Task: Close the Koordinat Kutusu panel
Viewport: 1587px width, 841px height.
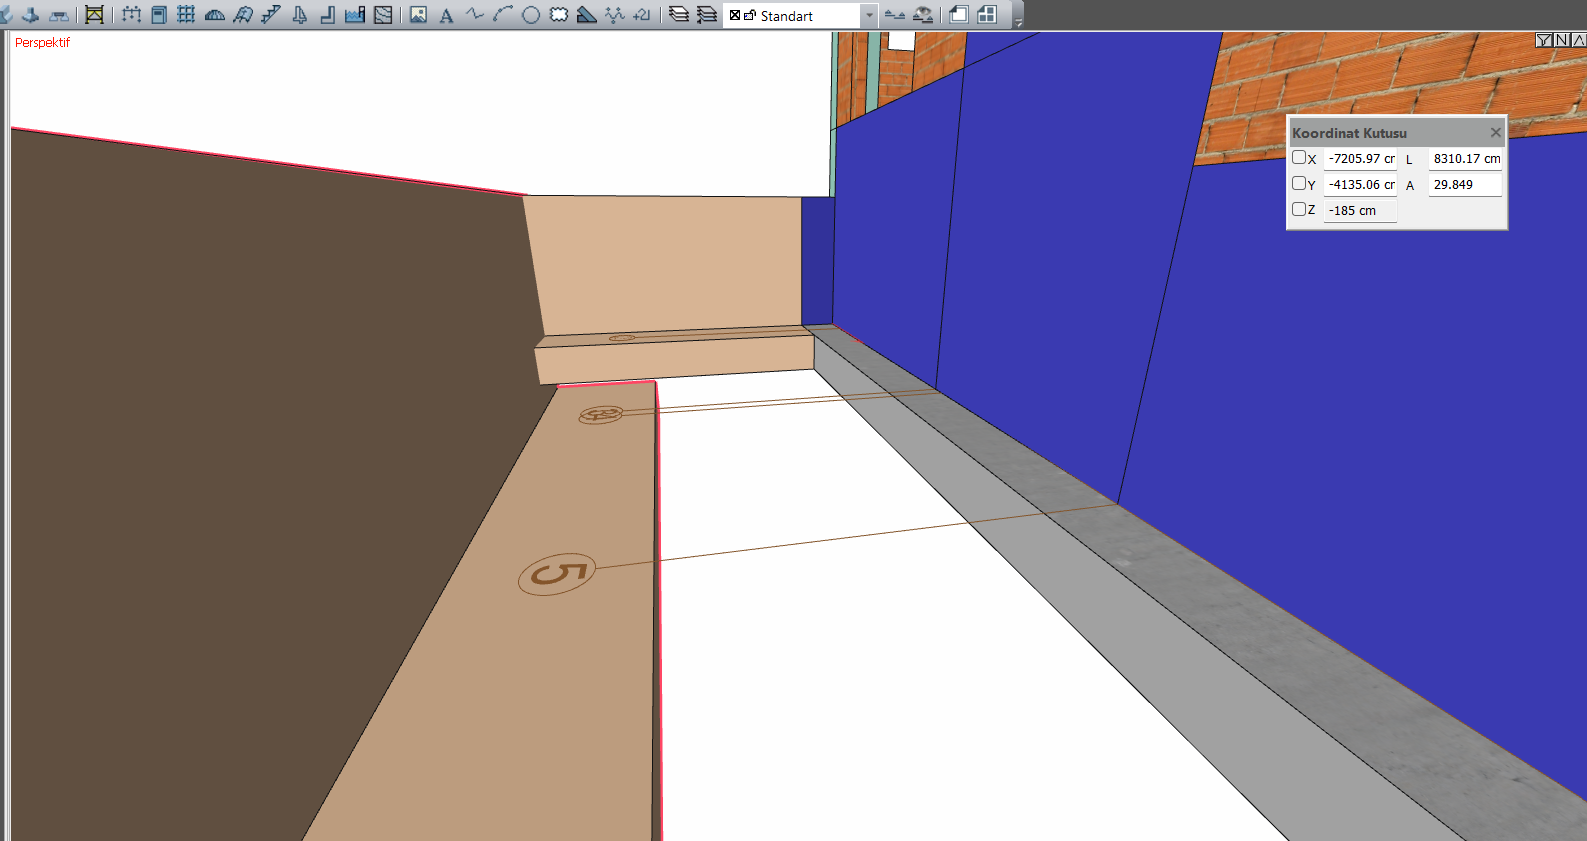Action: point(1496,132)
